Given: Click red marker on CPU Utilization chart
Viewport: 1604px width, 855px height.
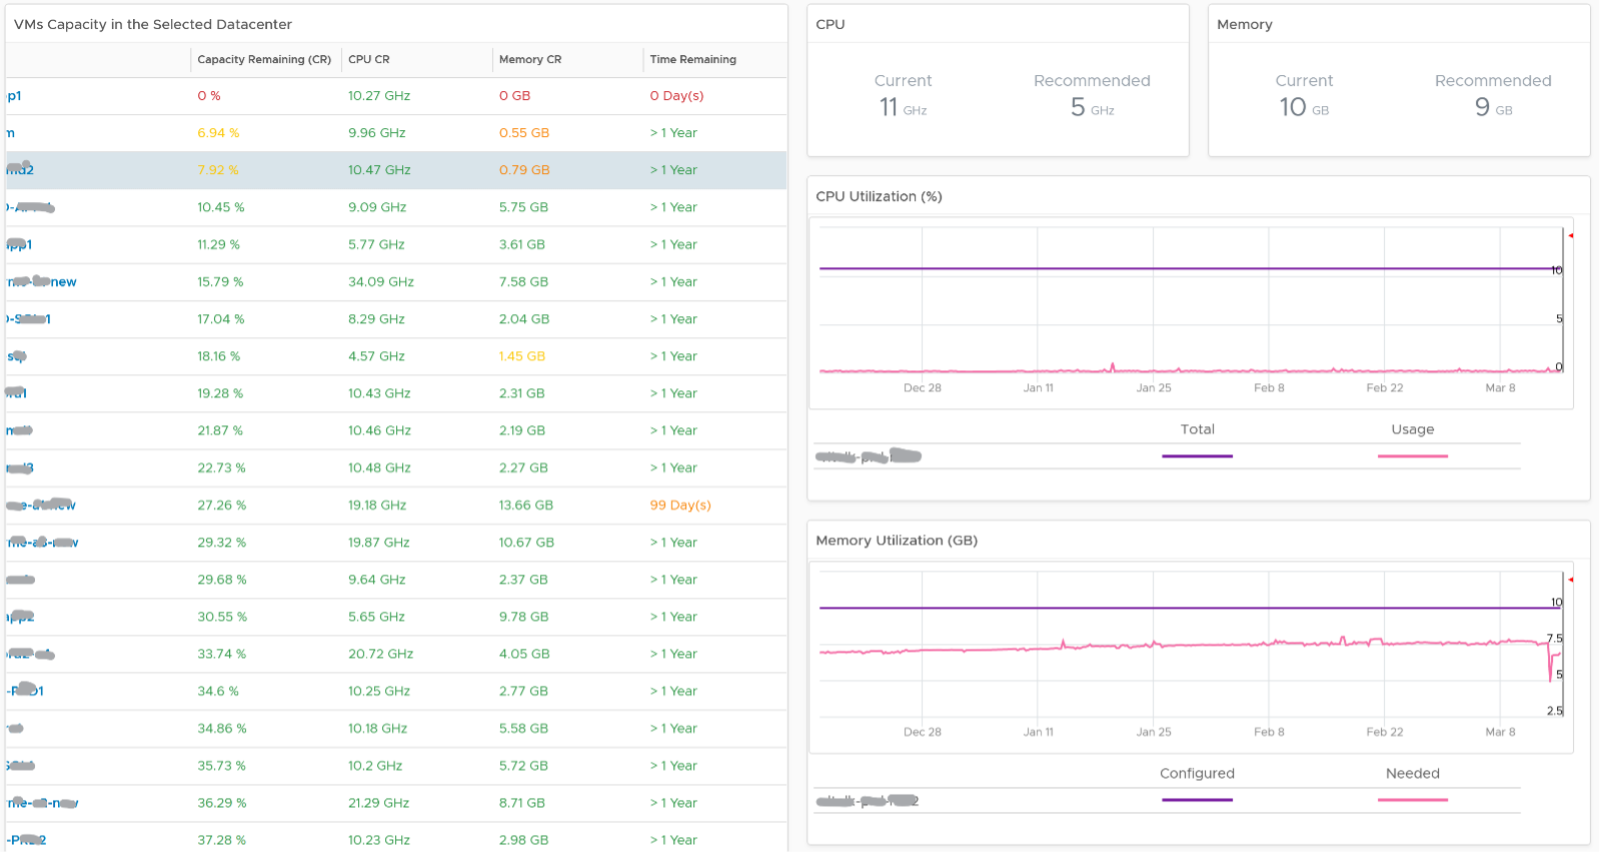Looking at the screenshot, I should tap(1571, 237).
